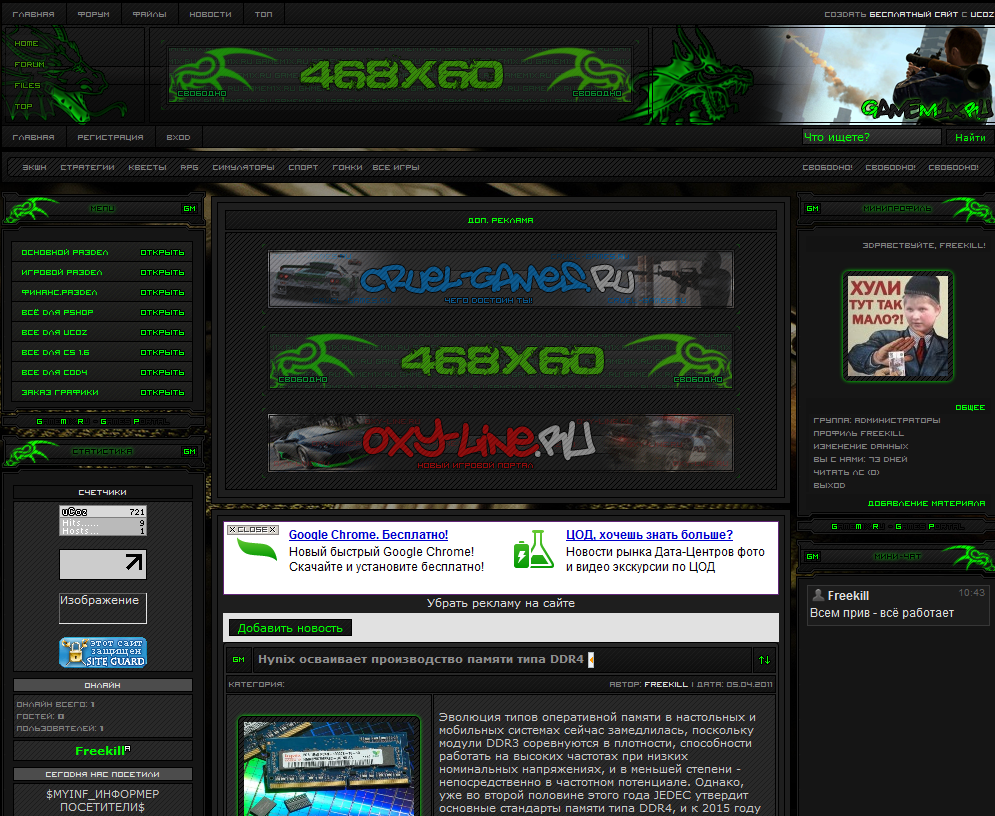
Task: Open the Cruel-Games.ru banner
Action: (x=501, y=279)
